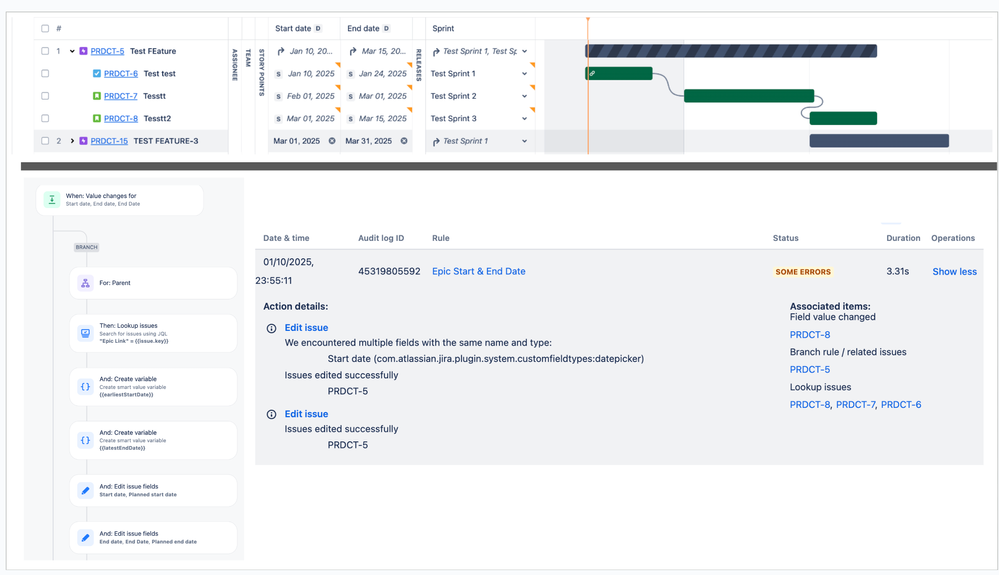Viewport: 999px width, 575px height.
Task: Check the box for row PRDCT-8
Action: coord(45,118)
